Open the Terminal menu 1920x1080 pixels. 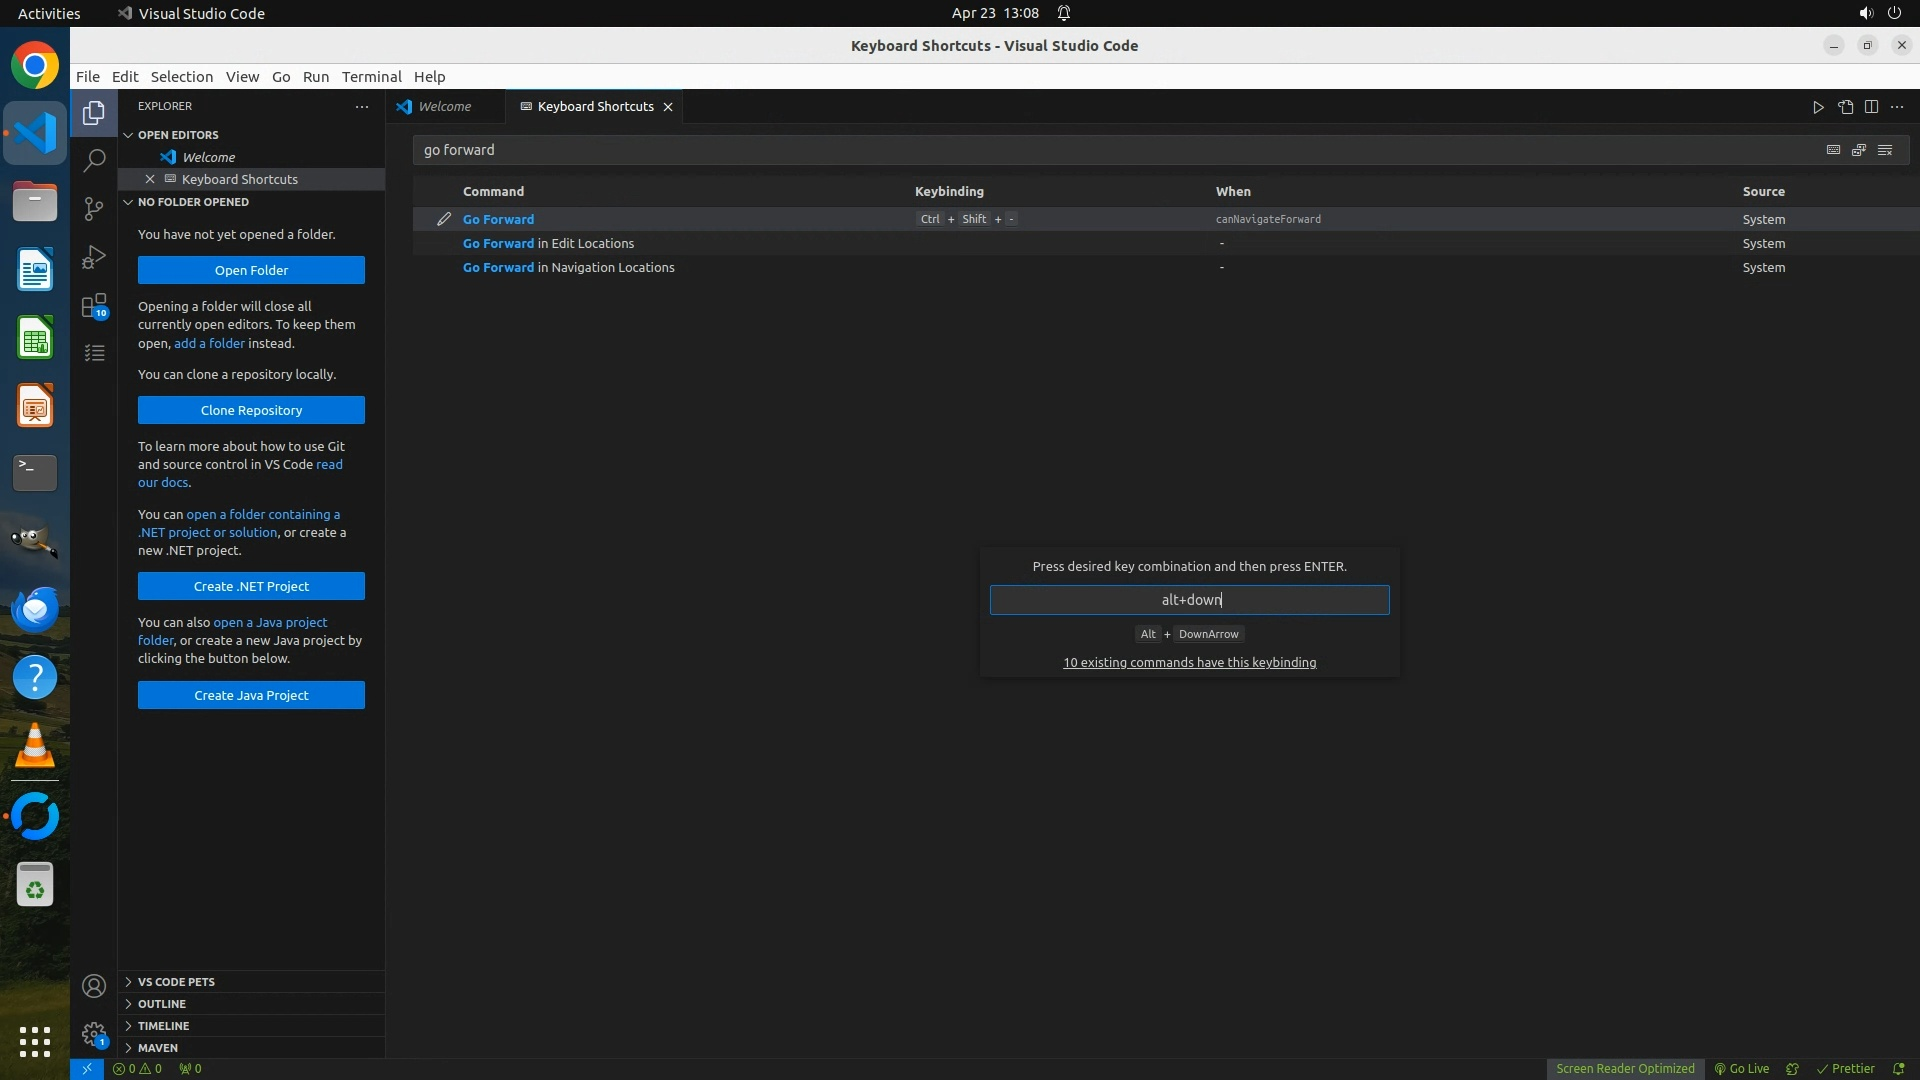point(371,77)
